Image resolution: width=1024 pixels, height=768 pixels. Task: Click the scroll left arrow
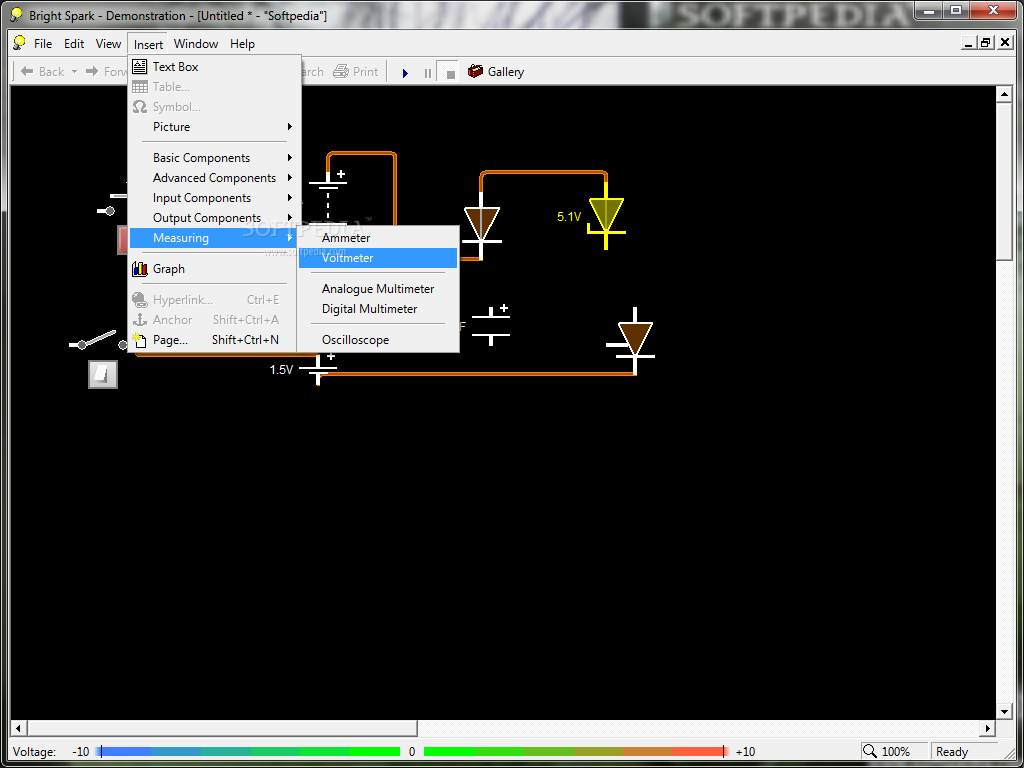tap(19, 728)
